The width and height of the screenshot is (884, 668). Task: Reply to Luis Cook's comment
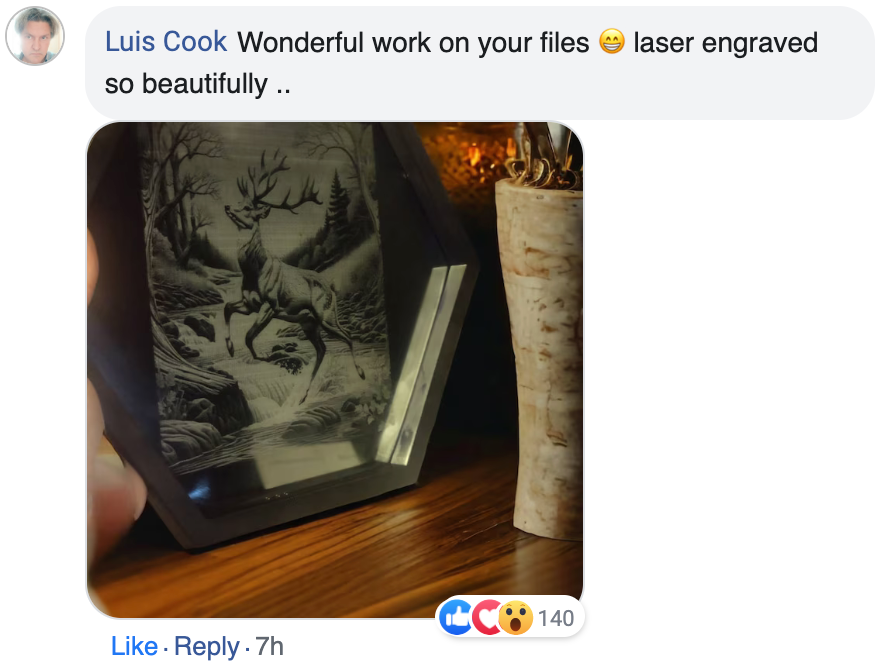[x=207, y=647]
